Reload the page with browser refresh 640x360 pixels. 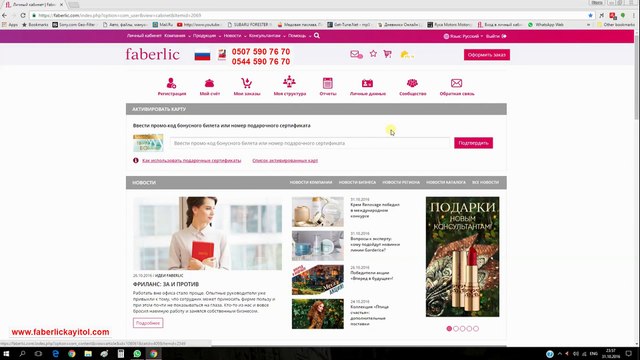(23, 16)
